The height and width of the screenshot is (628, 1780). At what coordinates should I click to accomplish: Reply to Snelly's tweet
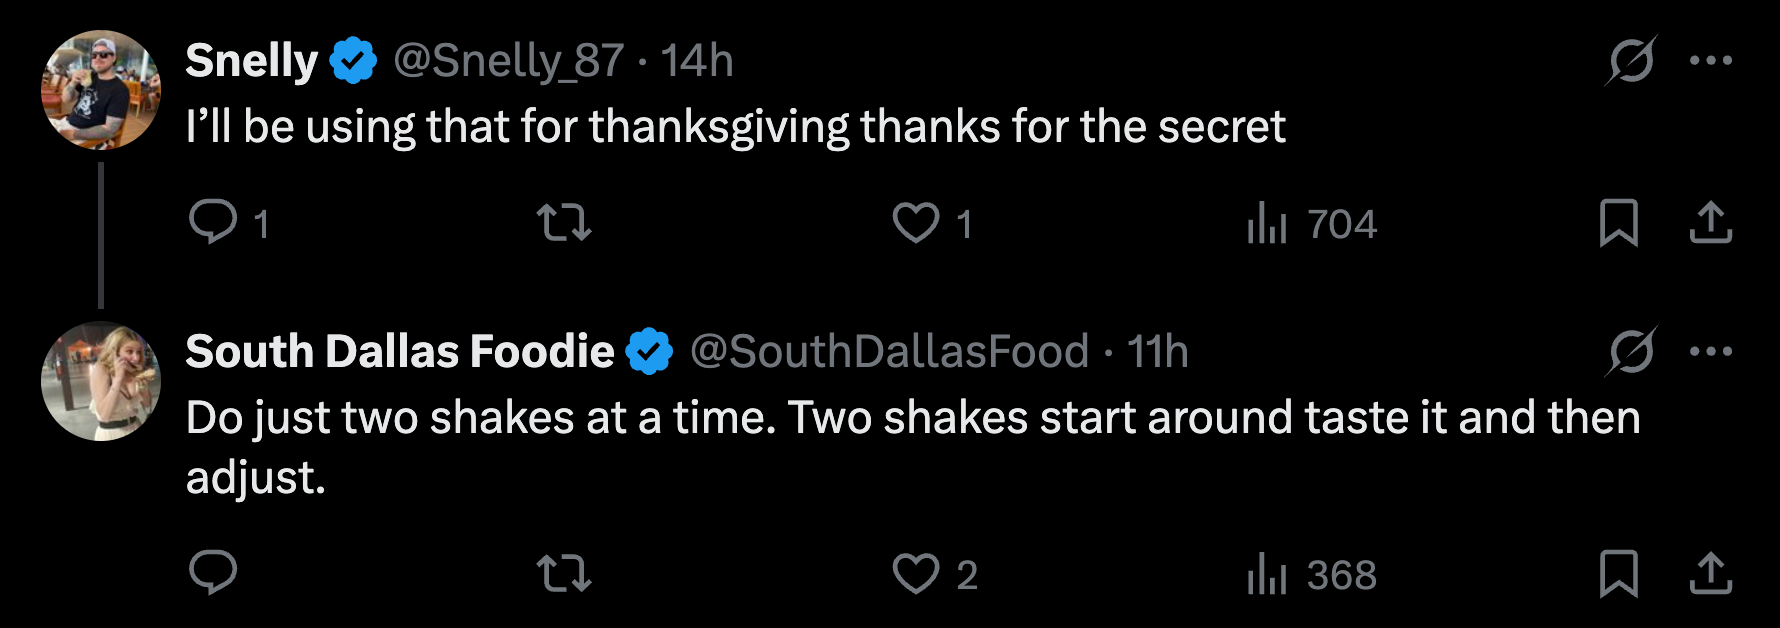tap(213, 222)
